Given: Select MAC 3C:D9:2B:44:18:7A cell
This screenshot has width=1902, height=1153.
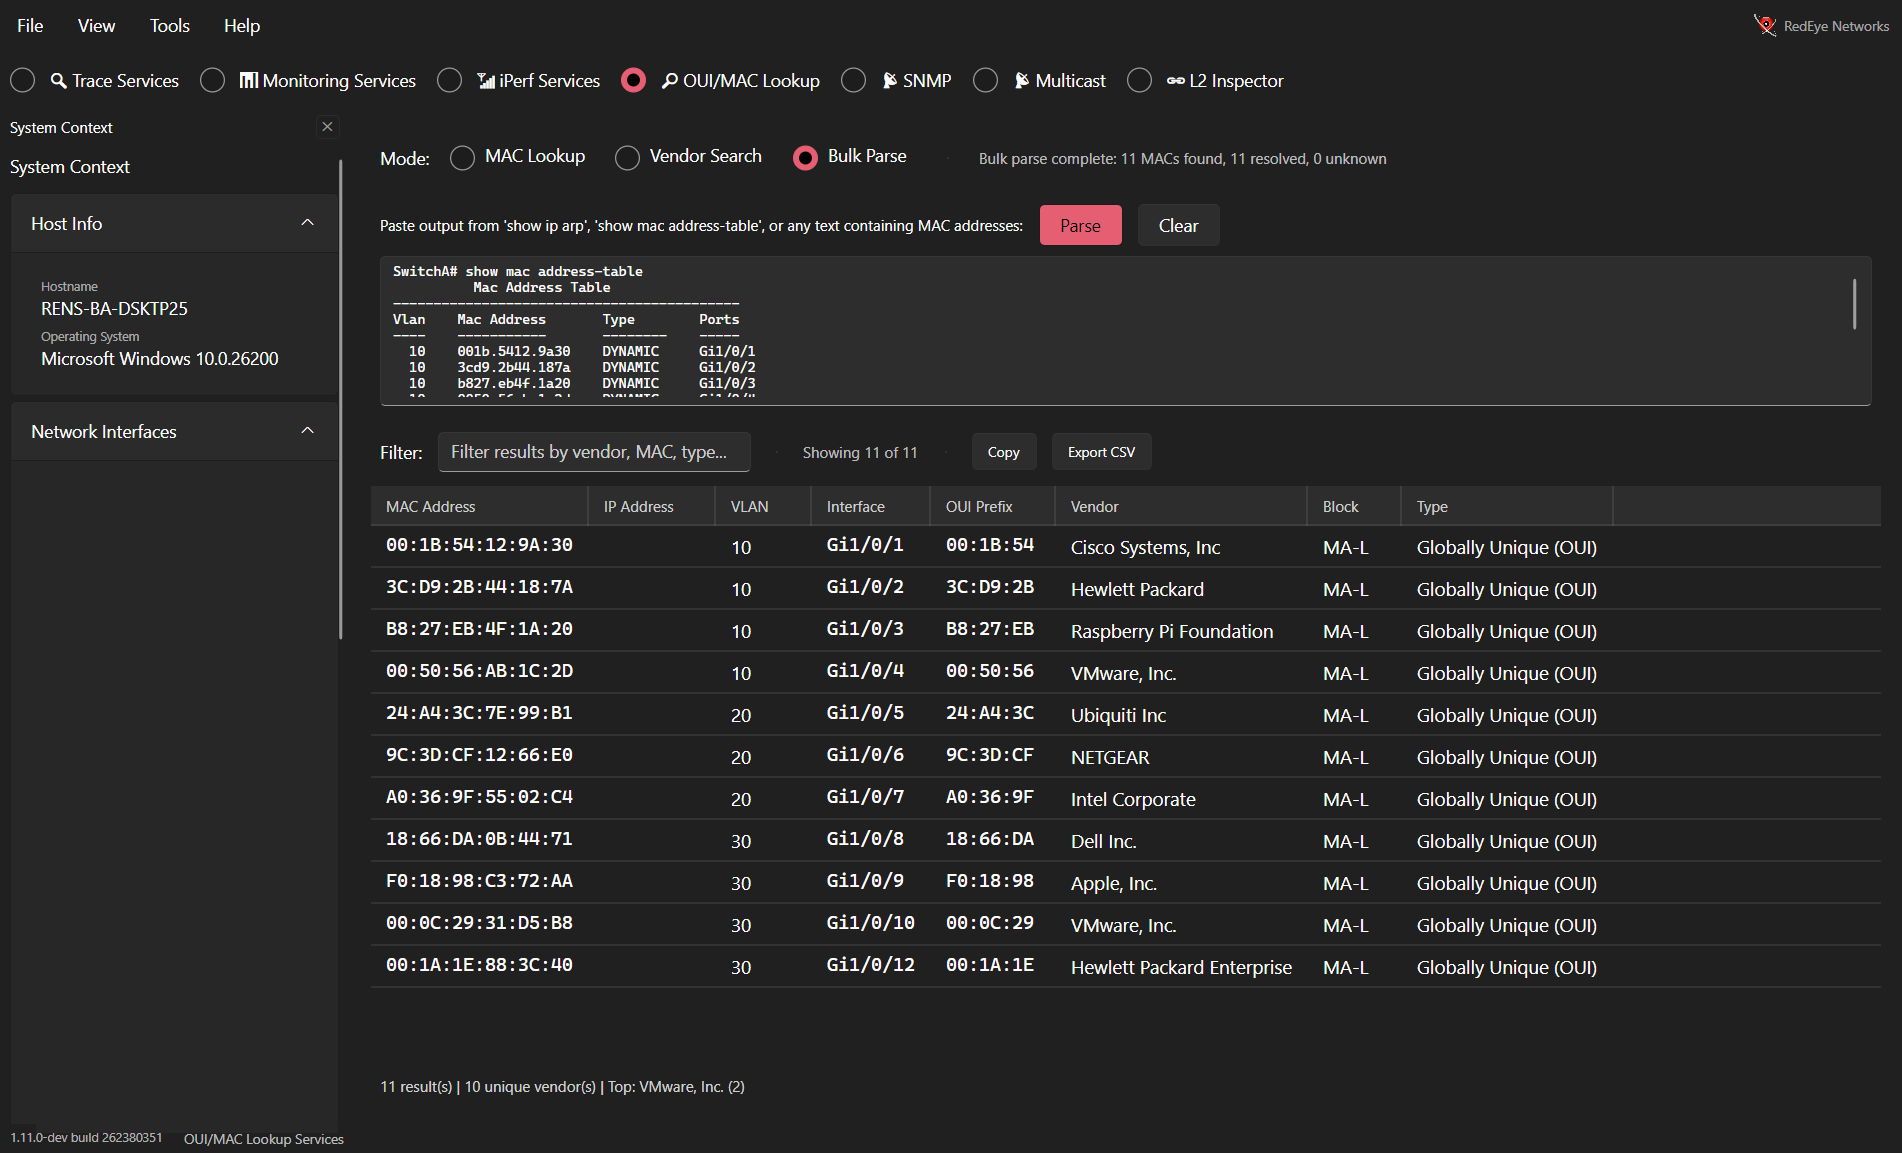Looking at the screenshot, I should click(x=479, y=587).
